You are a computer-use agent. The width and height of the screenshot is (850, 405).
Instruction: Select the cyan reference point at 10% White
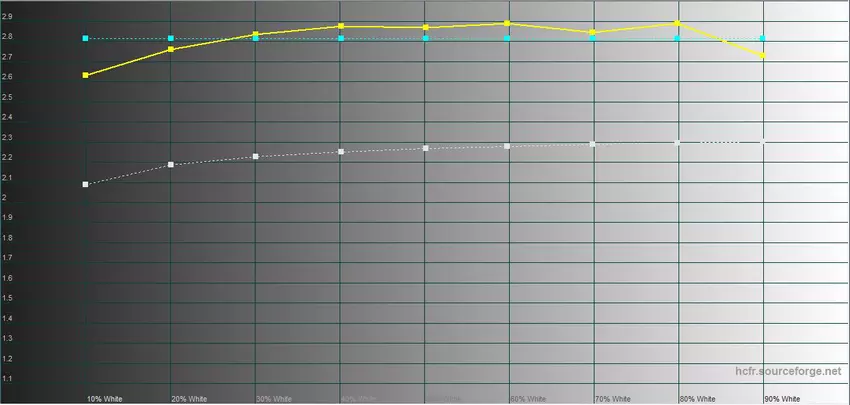click(86, 39)
